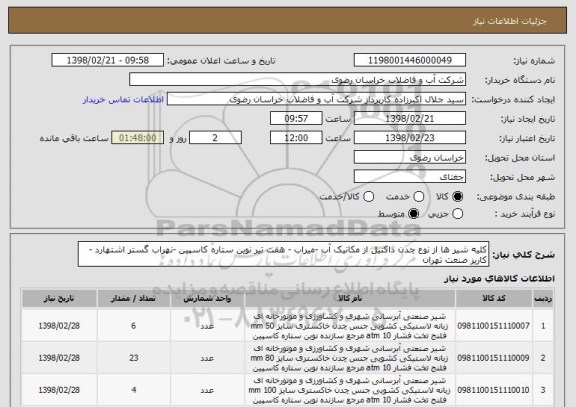Click the شرح کلی نیاز description box

[283, 254]
